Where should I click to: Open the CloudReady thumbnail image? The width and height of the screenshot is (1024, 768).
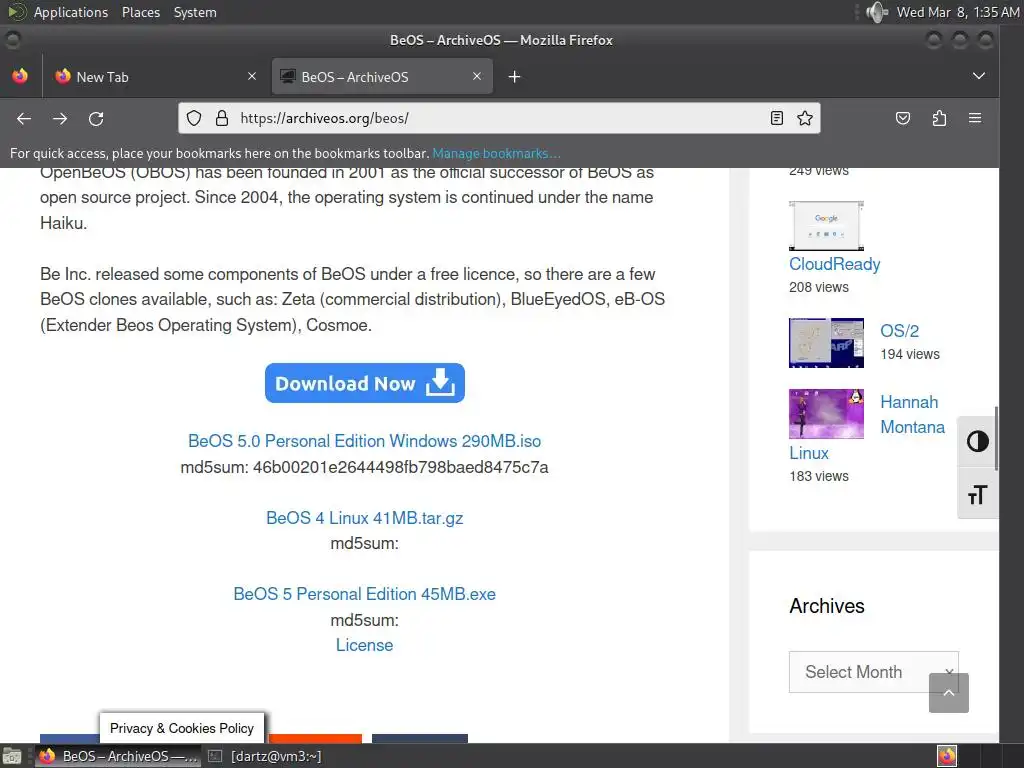(x=826, y=226)
